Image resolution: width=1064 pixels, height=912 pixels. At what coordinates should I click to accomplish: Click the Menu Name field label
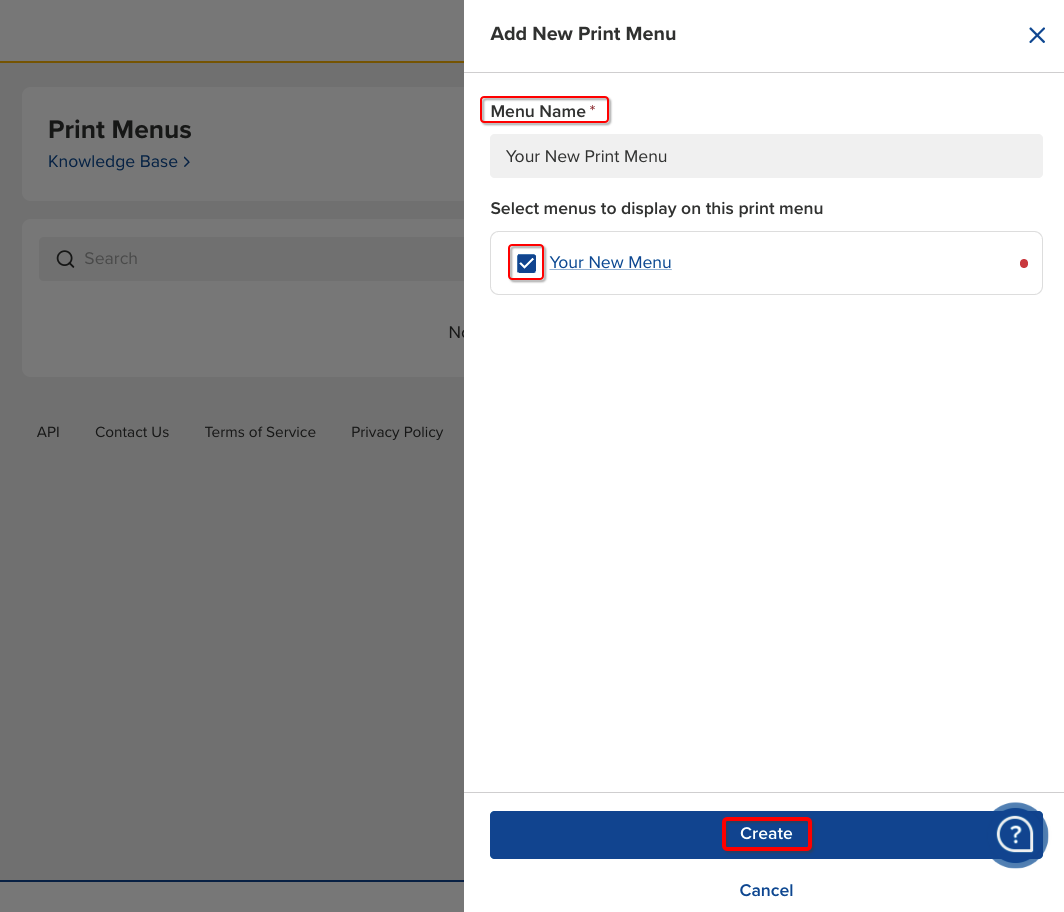pyautogui.click(x=538, y=111)
